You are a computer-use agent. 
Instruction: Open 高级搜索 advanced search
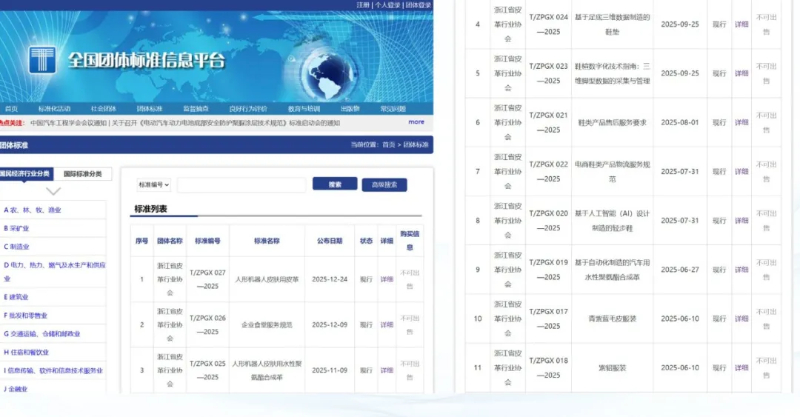pos(384,185)
